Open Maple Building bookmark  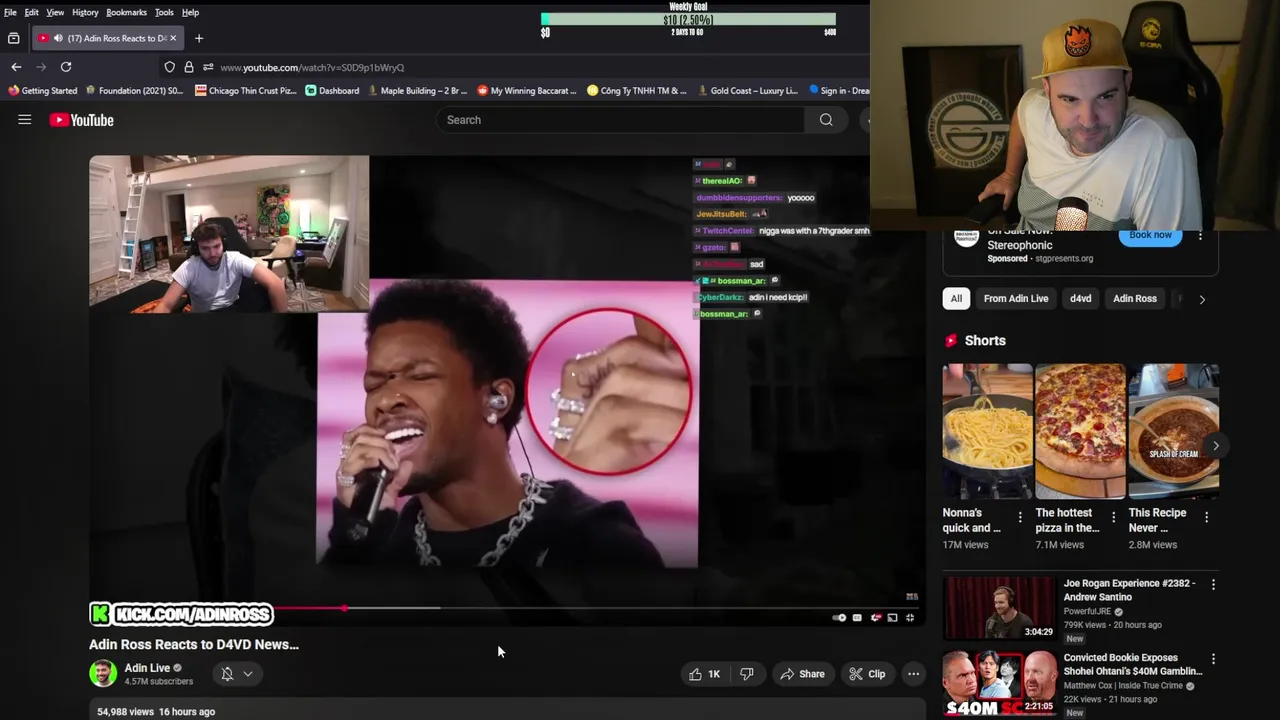(x=417, y=90)
